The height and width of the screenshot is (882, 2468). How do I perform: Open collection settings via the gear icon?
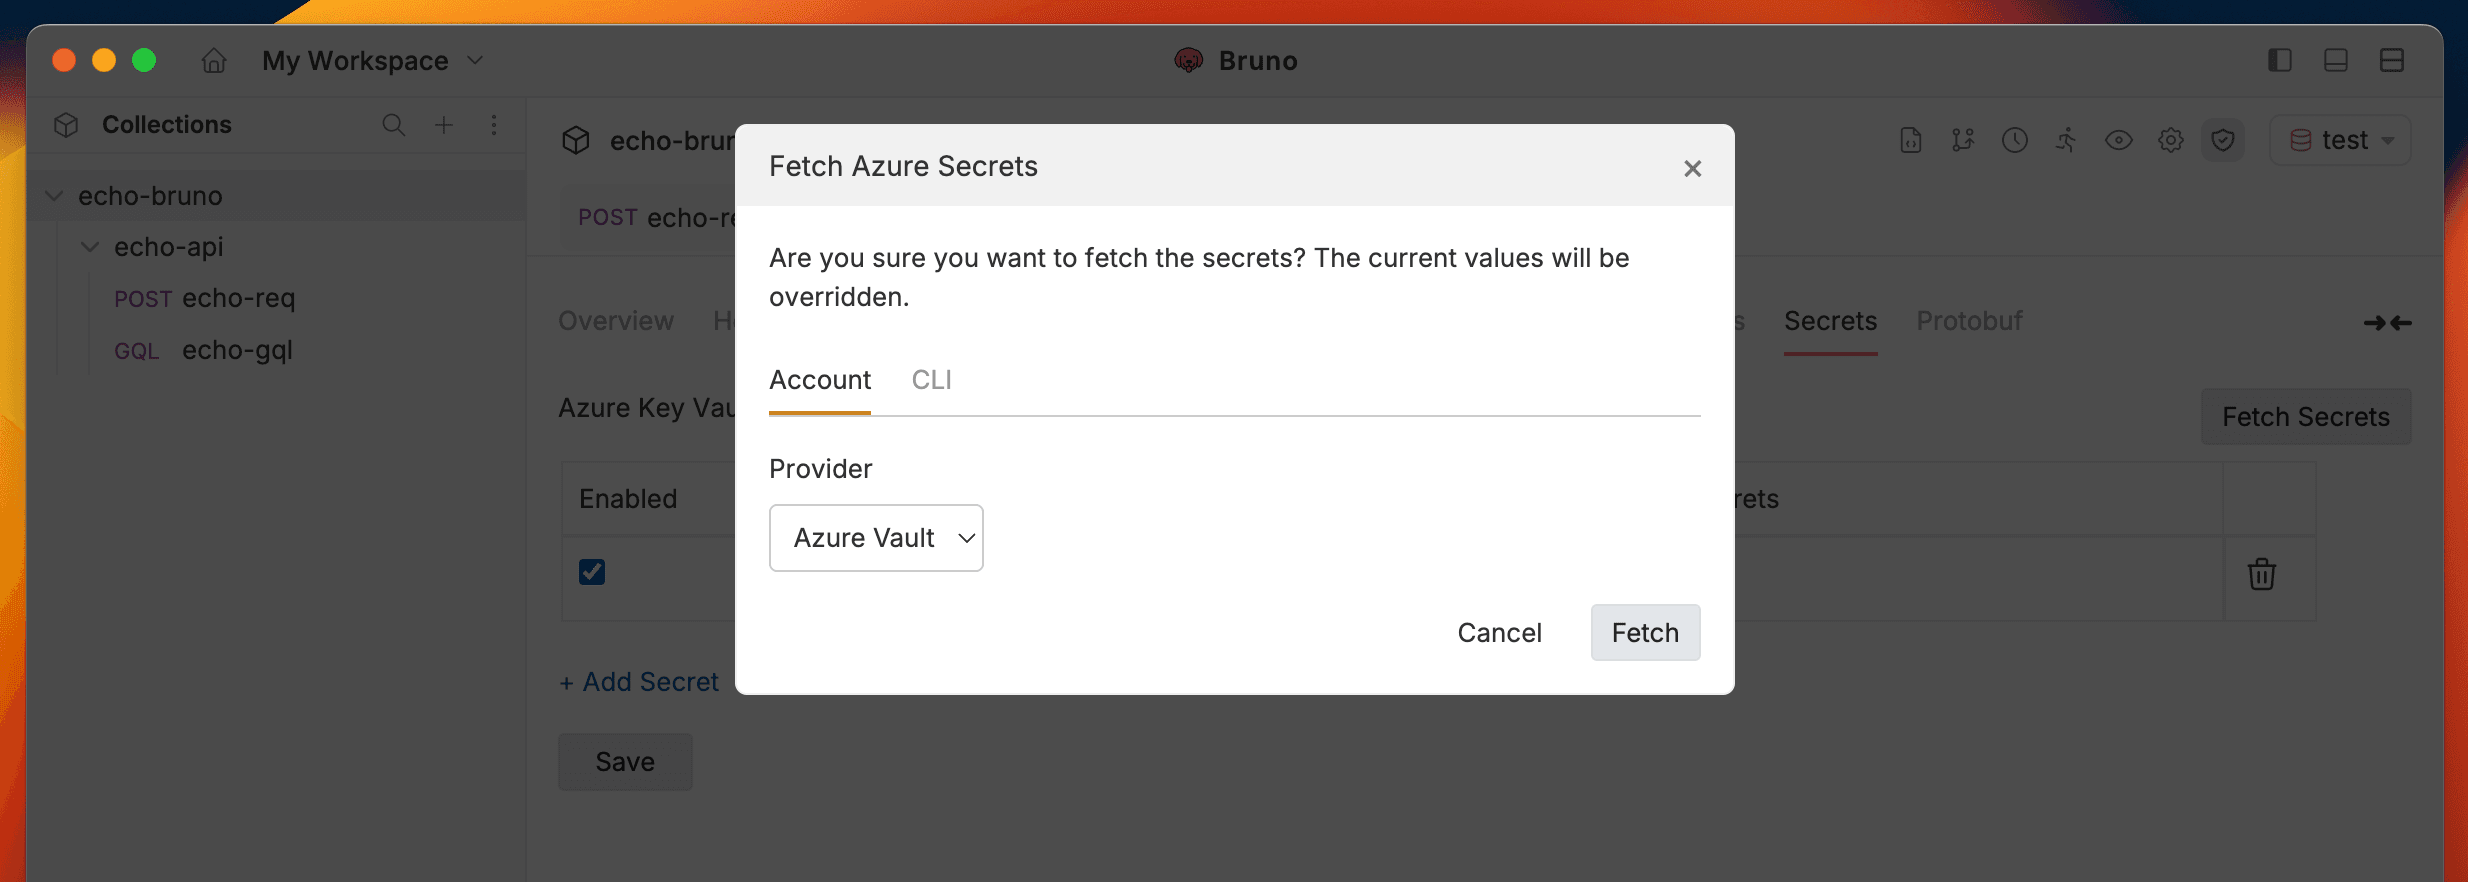(2171, 140)
